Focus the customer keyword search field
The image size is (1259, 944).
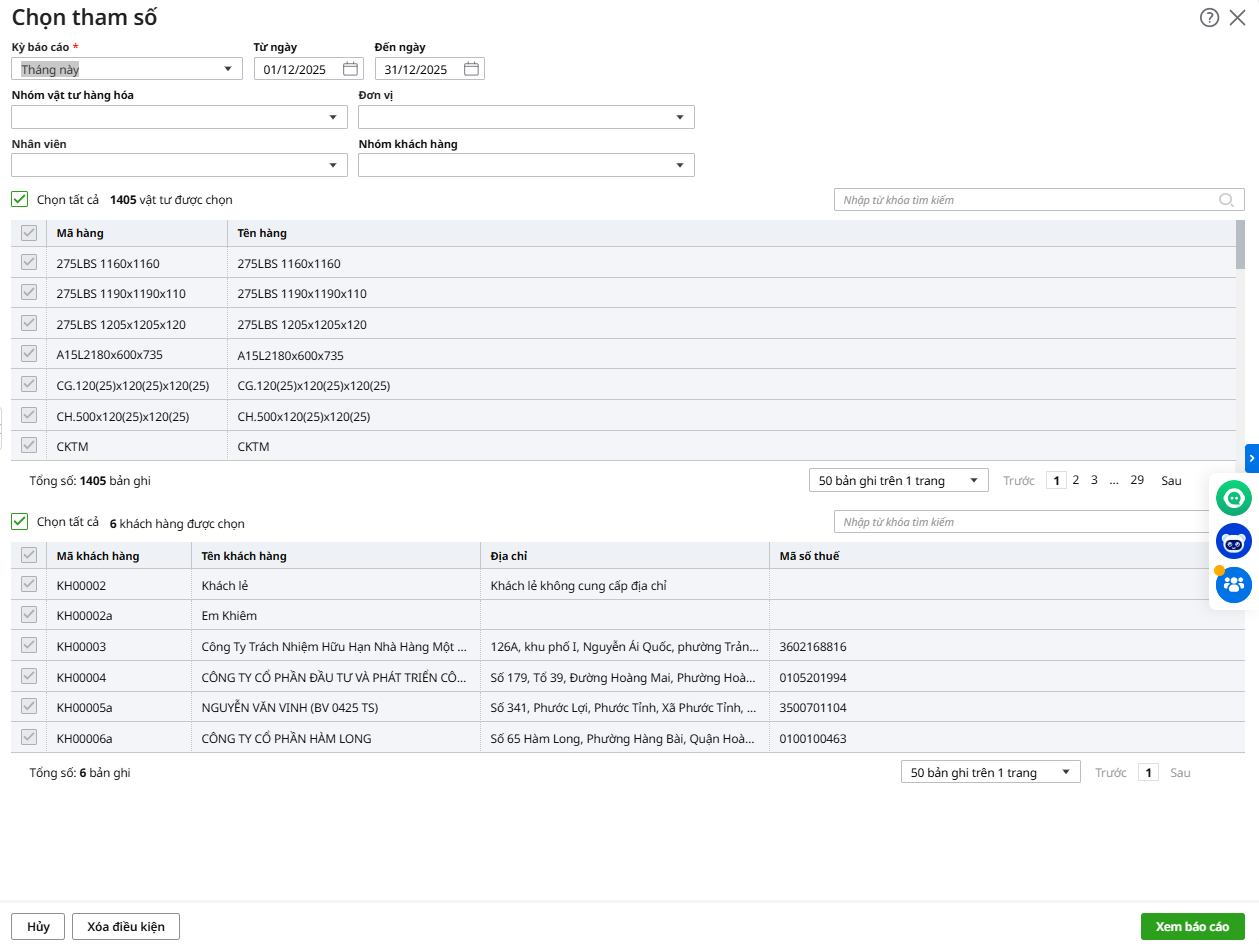coord(1020,522)
